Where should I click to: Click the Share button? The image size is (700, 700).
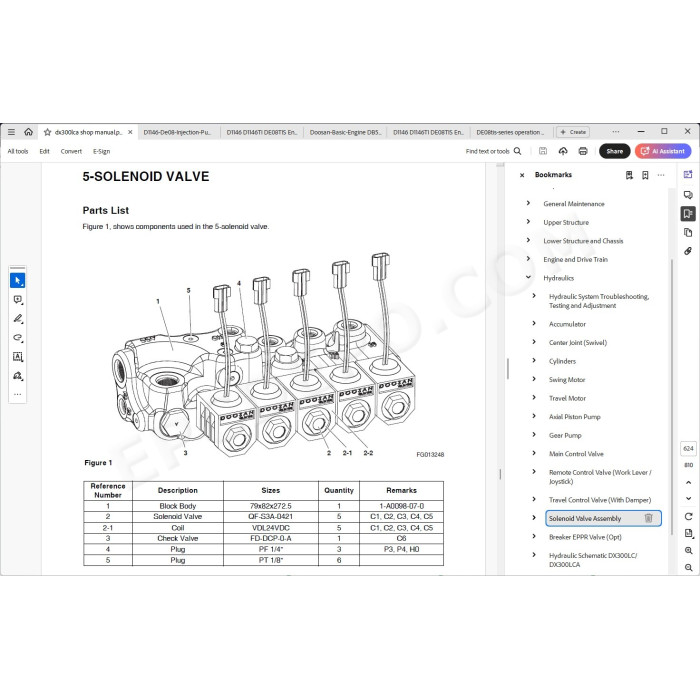(x=614, y=151)
